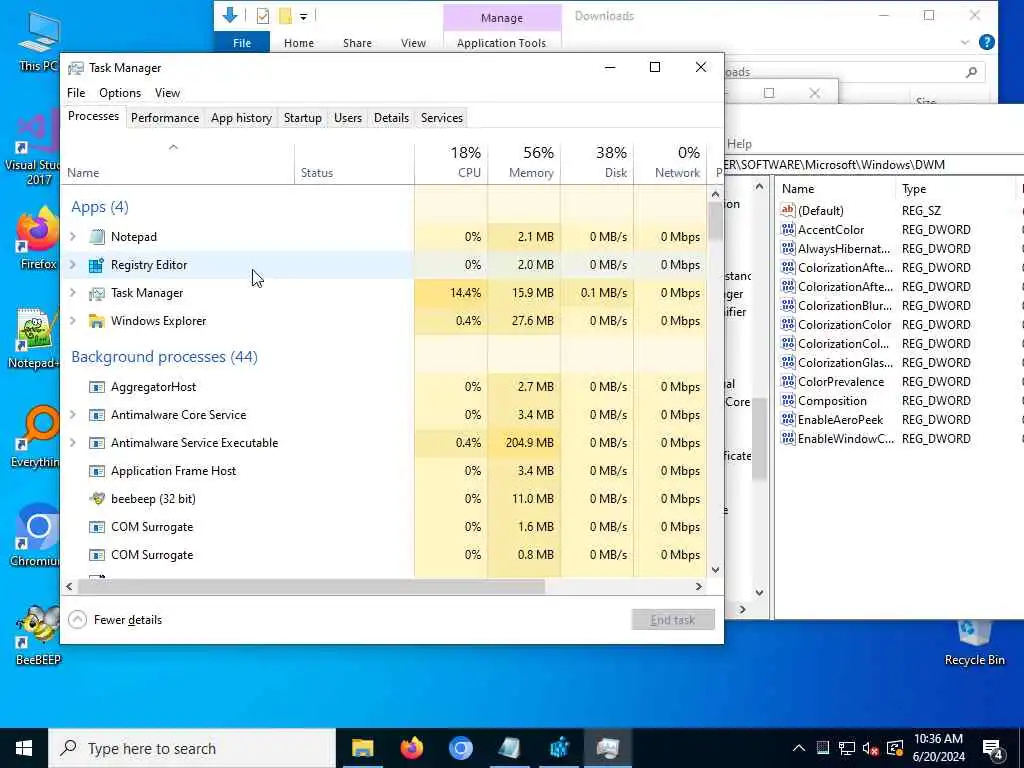The height and width of the screenshot is (768, 1024).
Task: Sort processes by Memory column
Action: tap(524, 162)
